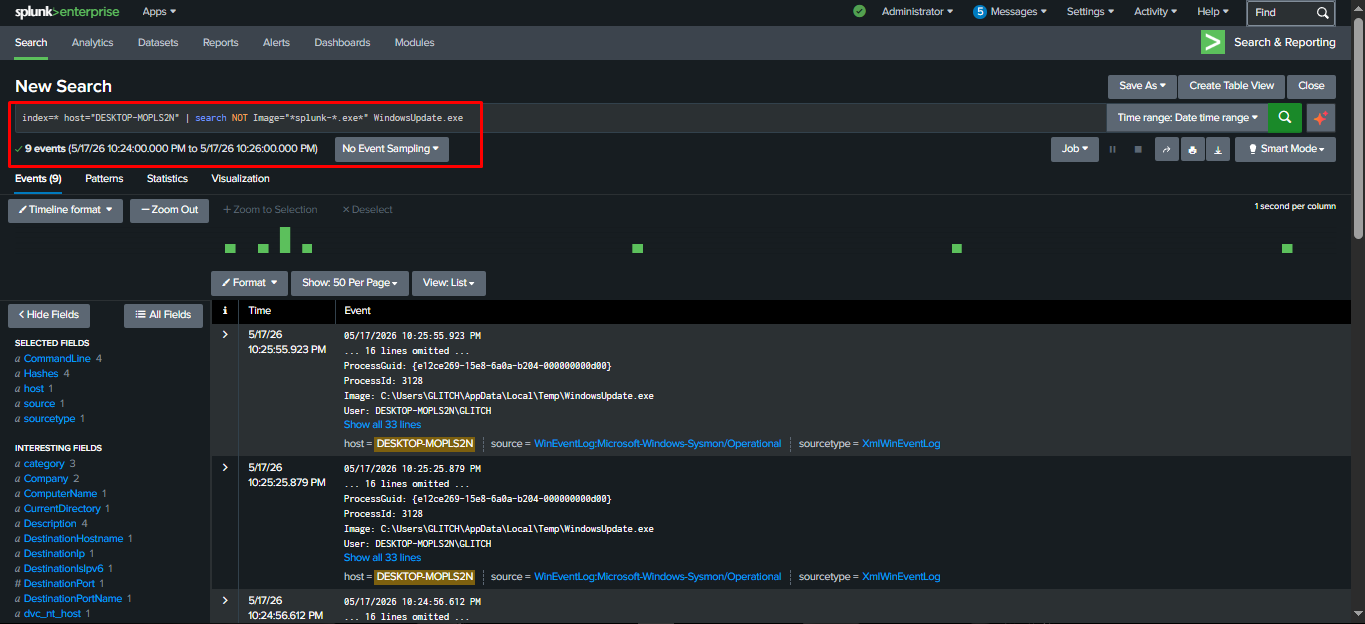Screen dimensions: 1365x624
Task: Open the AI assistant sparkle icon
Action: point(1320,117)
